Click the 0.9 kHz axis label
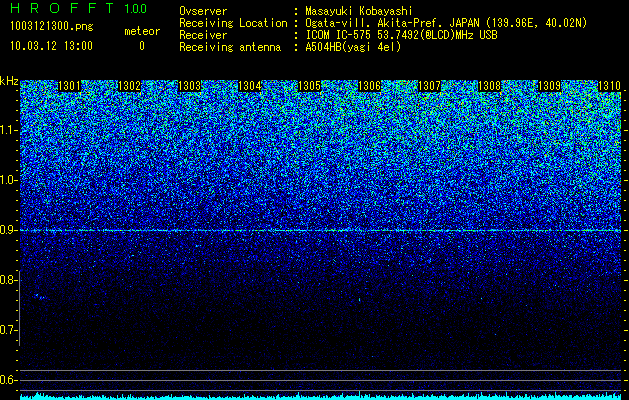The width and height of the screenshot is (629, 400). [x=9, y=230]
